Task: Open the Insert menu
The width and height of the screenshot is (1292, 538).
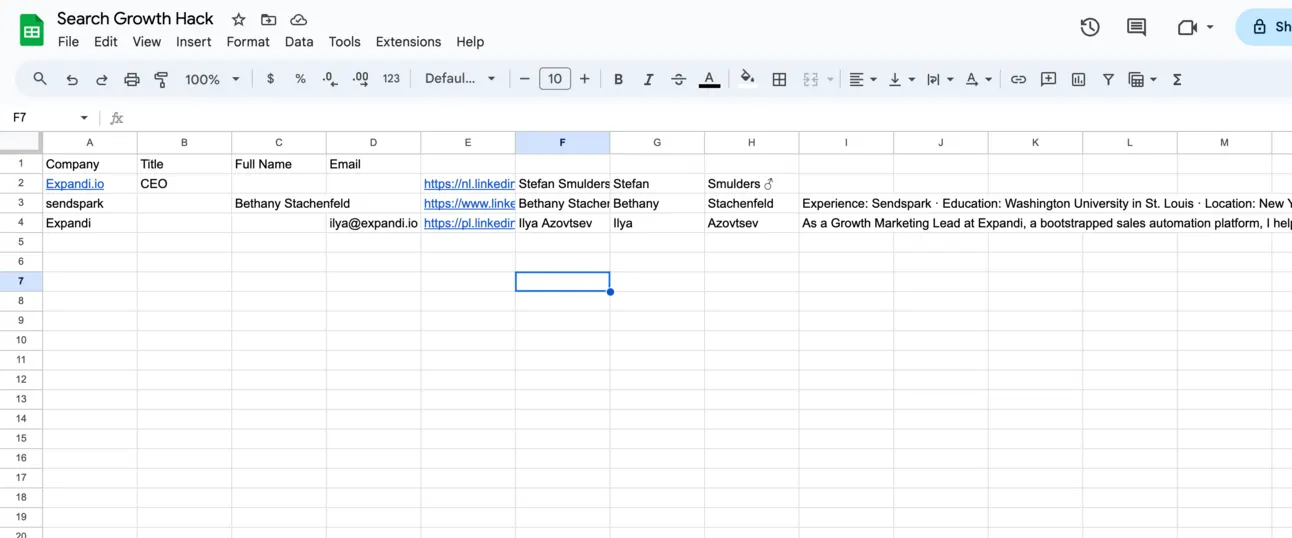Action: point(193,42)
